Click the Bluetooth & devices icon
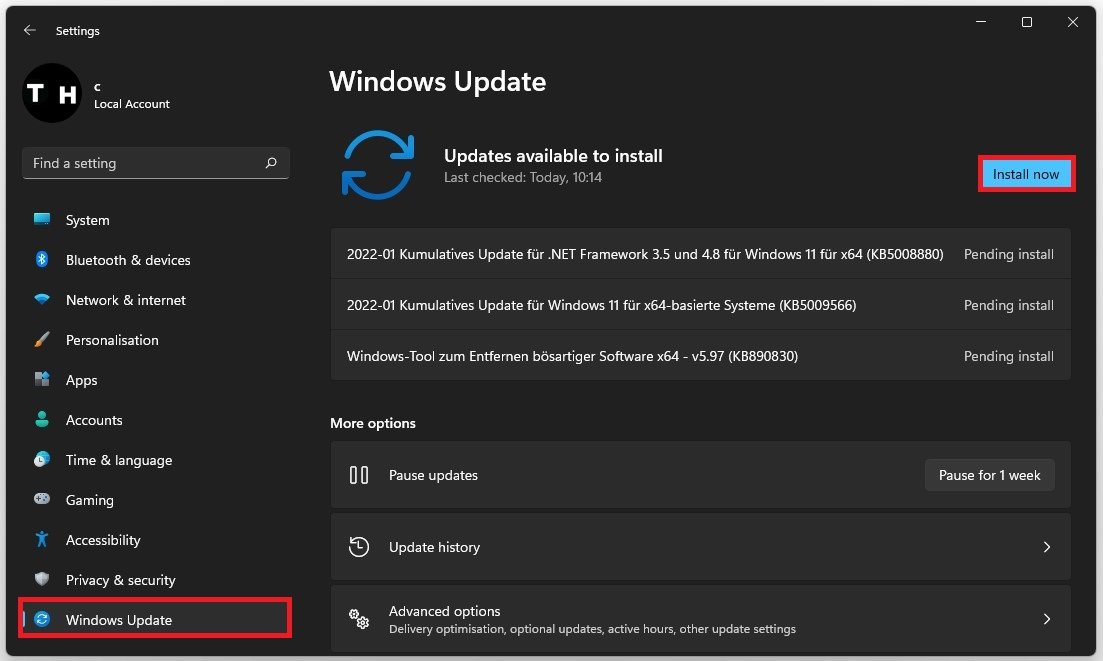This screenshot has height=661, width=1103. 42,260
